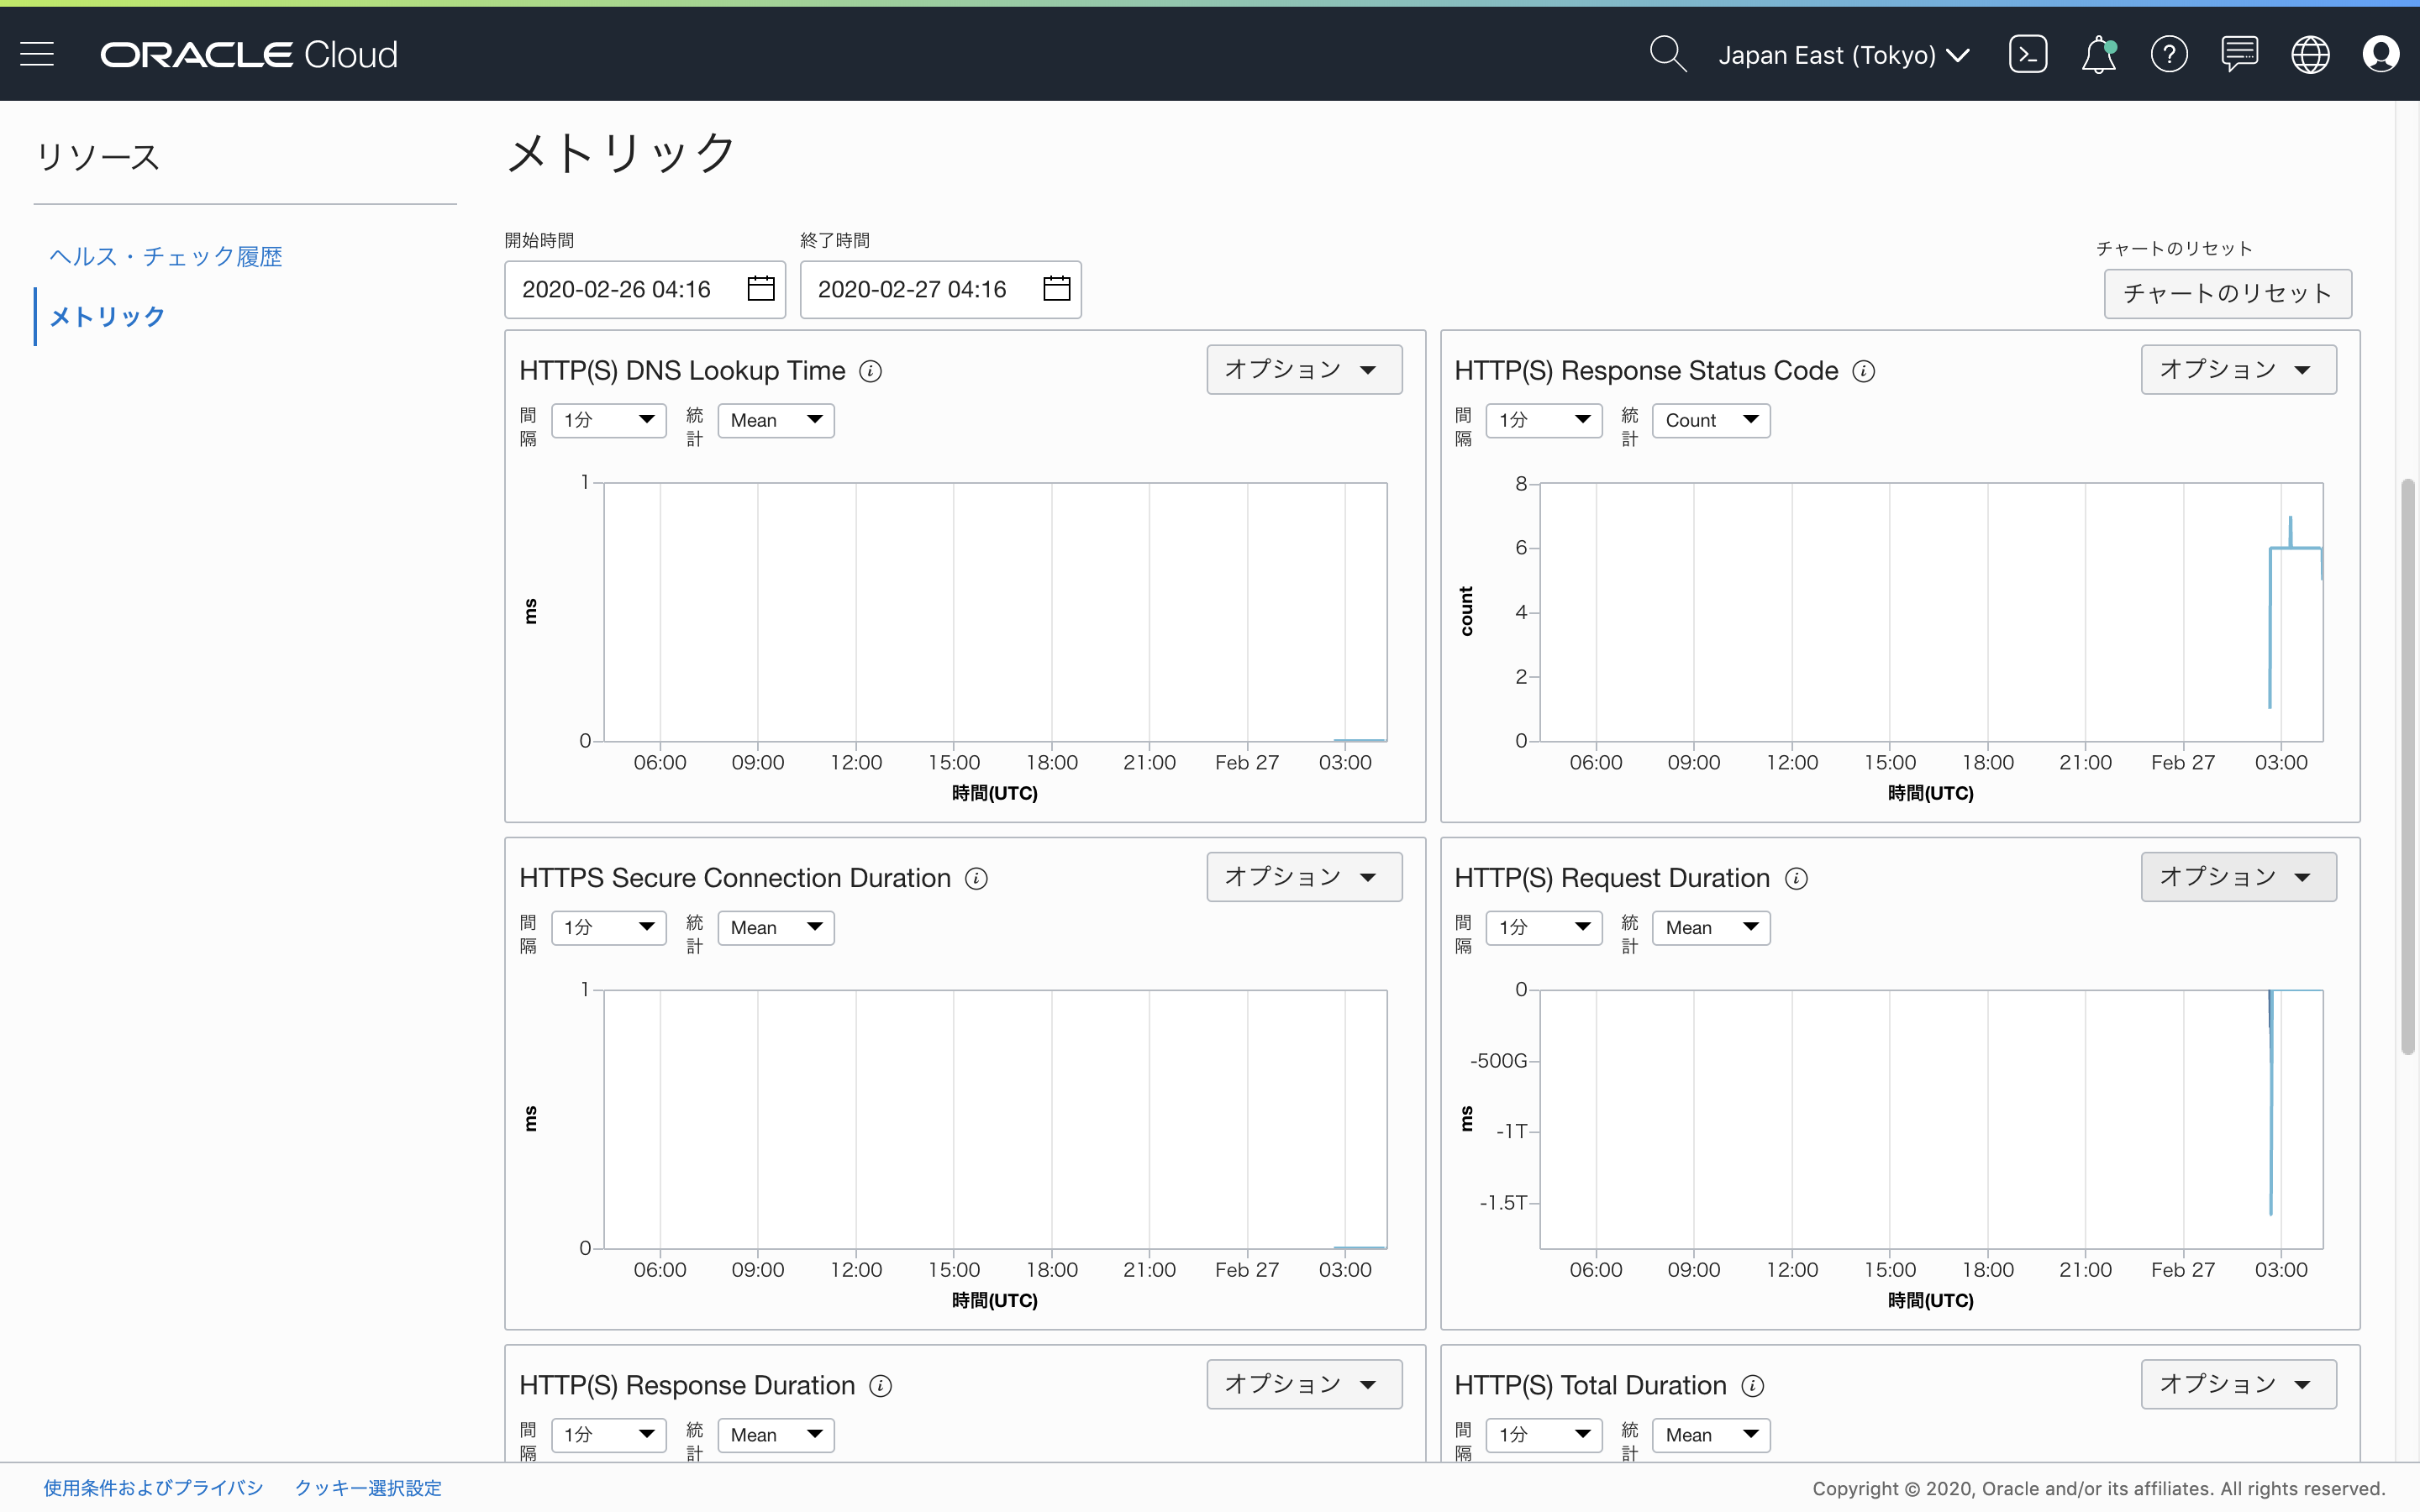Screen dimensions: 2420x1512
Task: Click the spike in Response Status Code chart
Action: pos(2290,531)
